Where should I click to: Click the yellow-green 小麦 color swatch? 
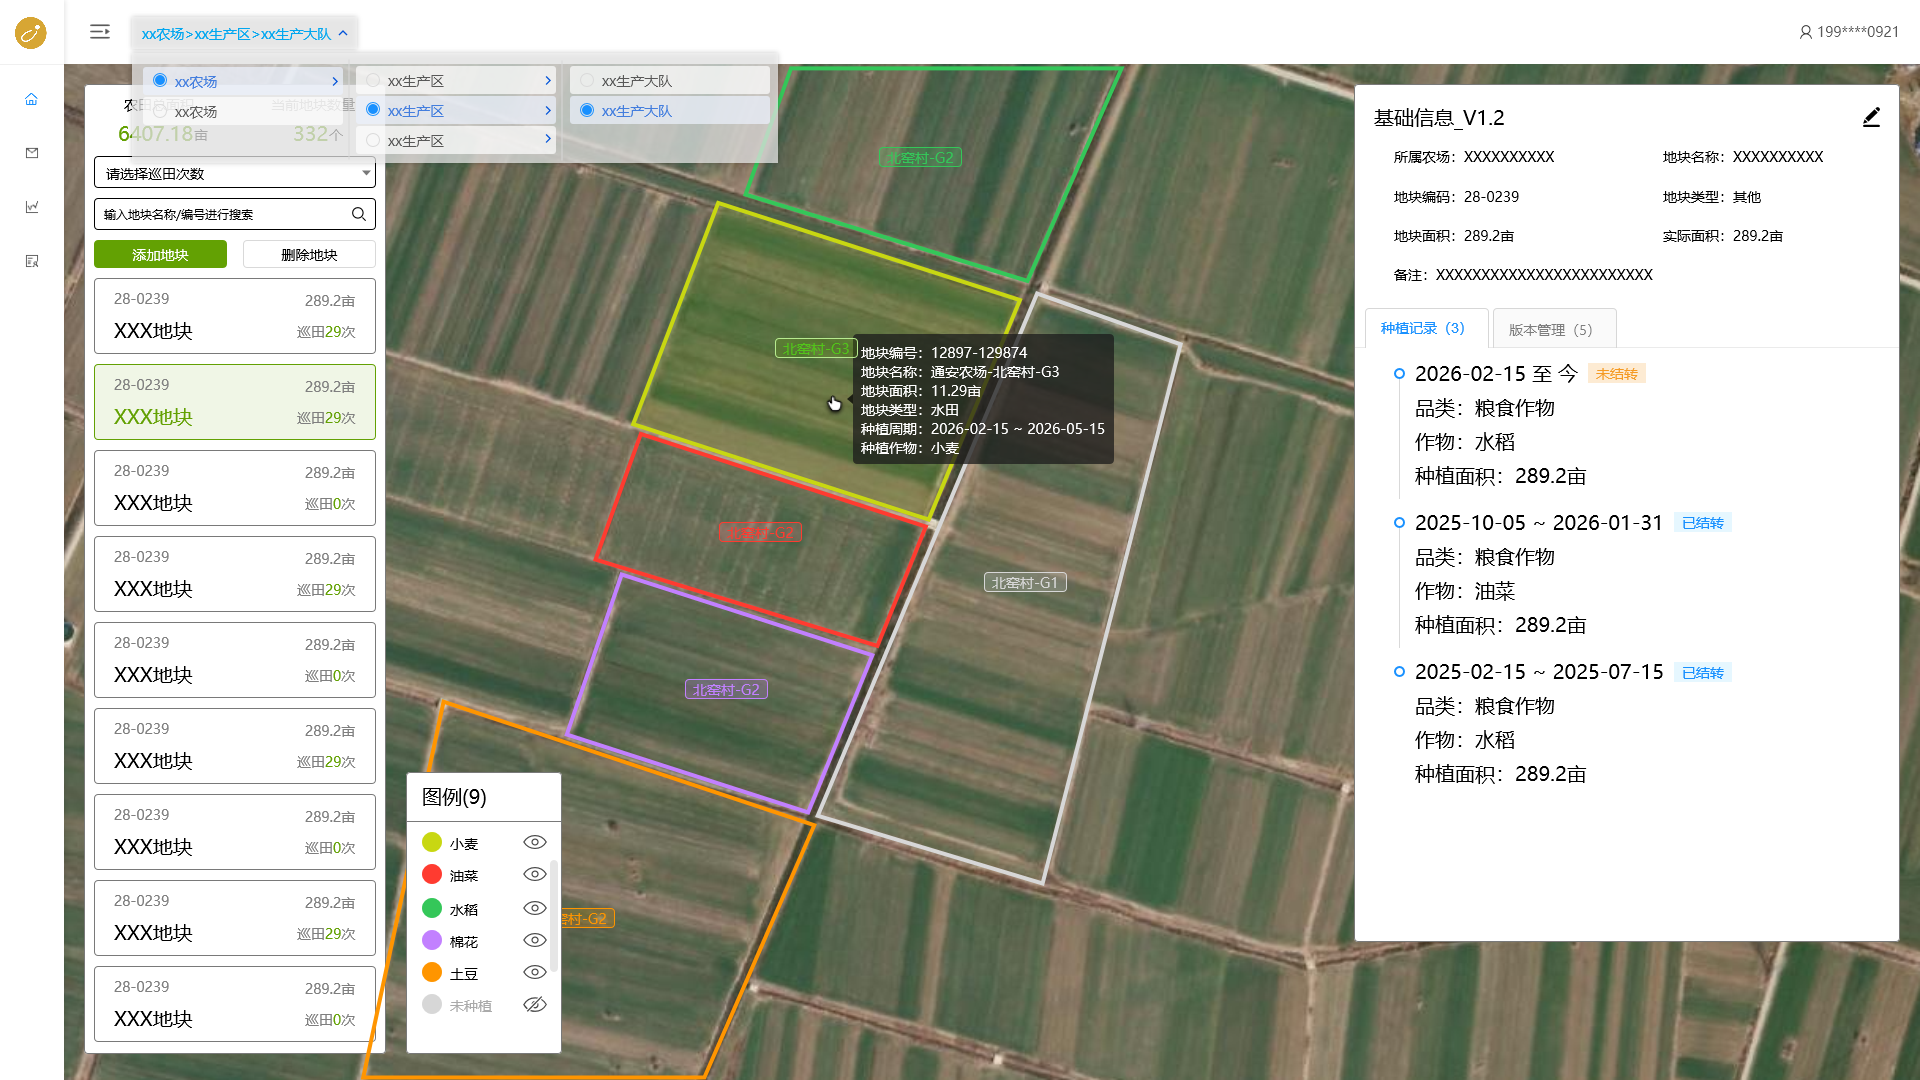(432, 842)
